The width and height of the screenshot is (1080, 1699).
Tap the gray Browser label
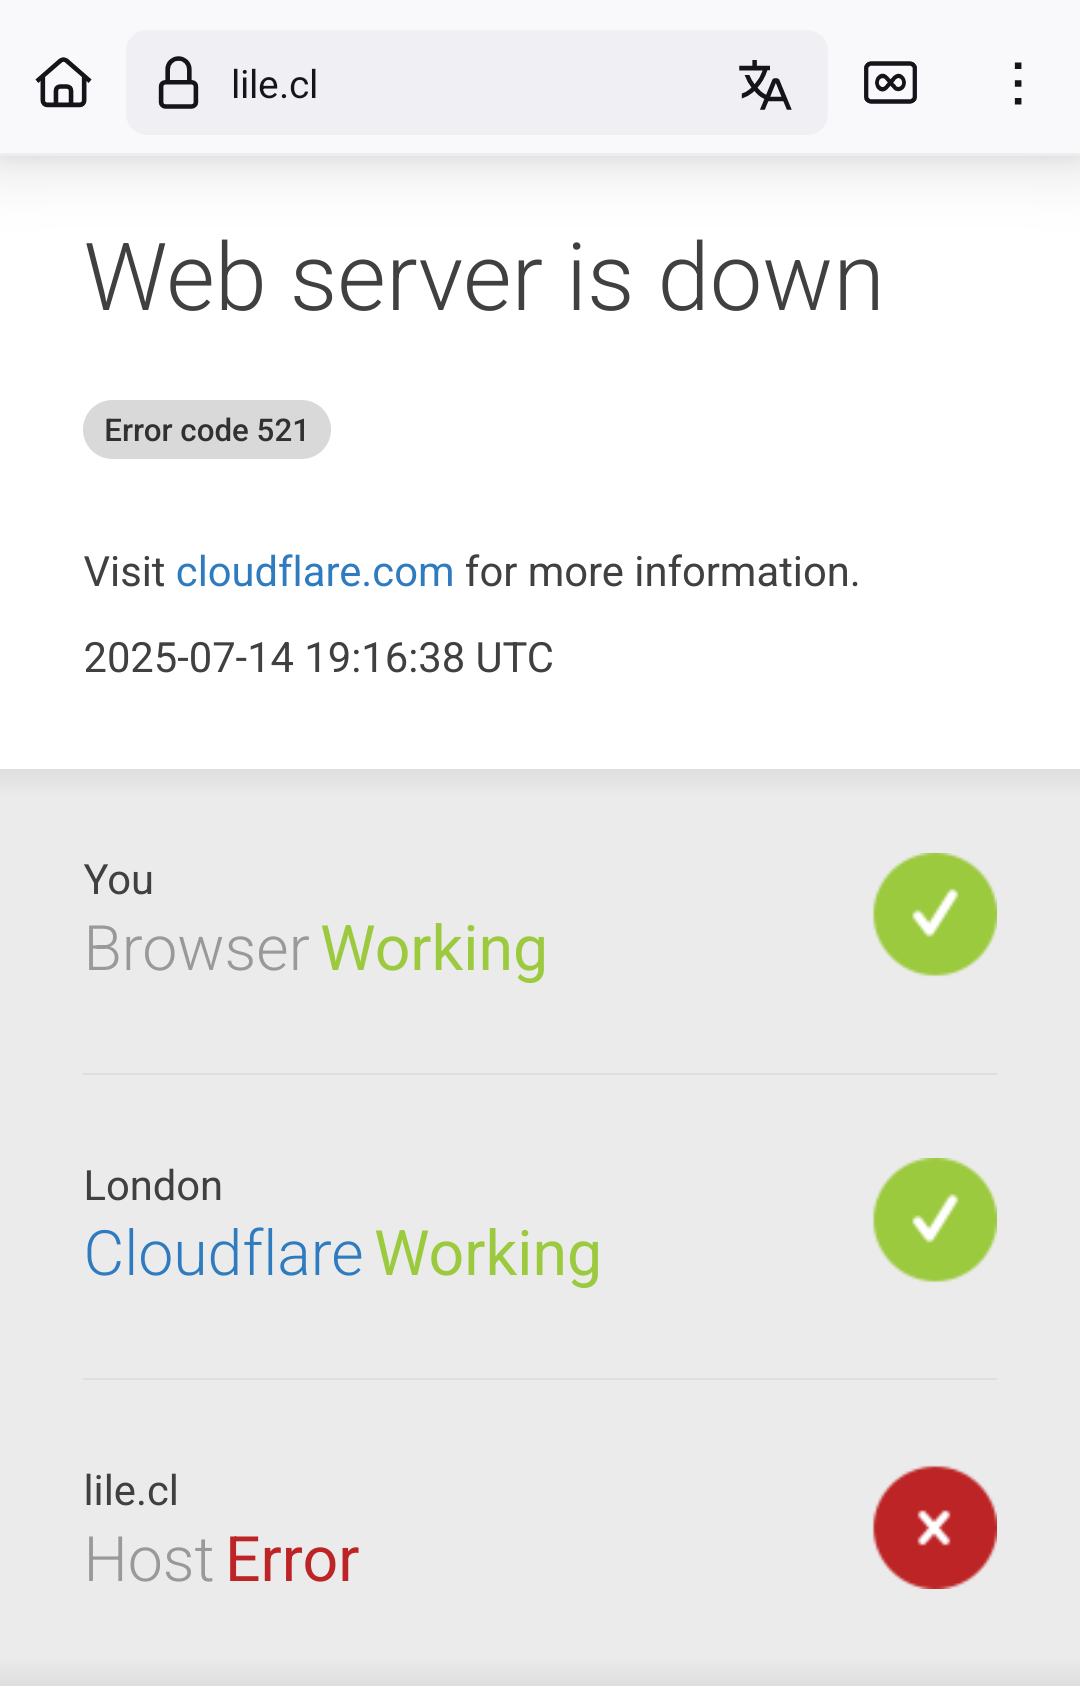[x=197, y=949]
